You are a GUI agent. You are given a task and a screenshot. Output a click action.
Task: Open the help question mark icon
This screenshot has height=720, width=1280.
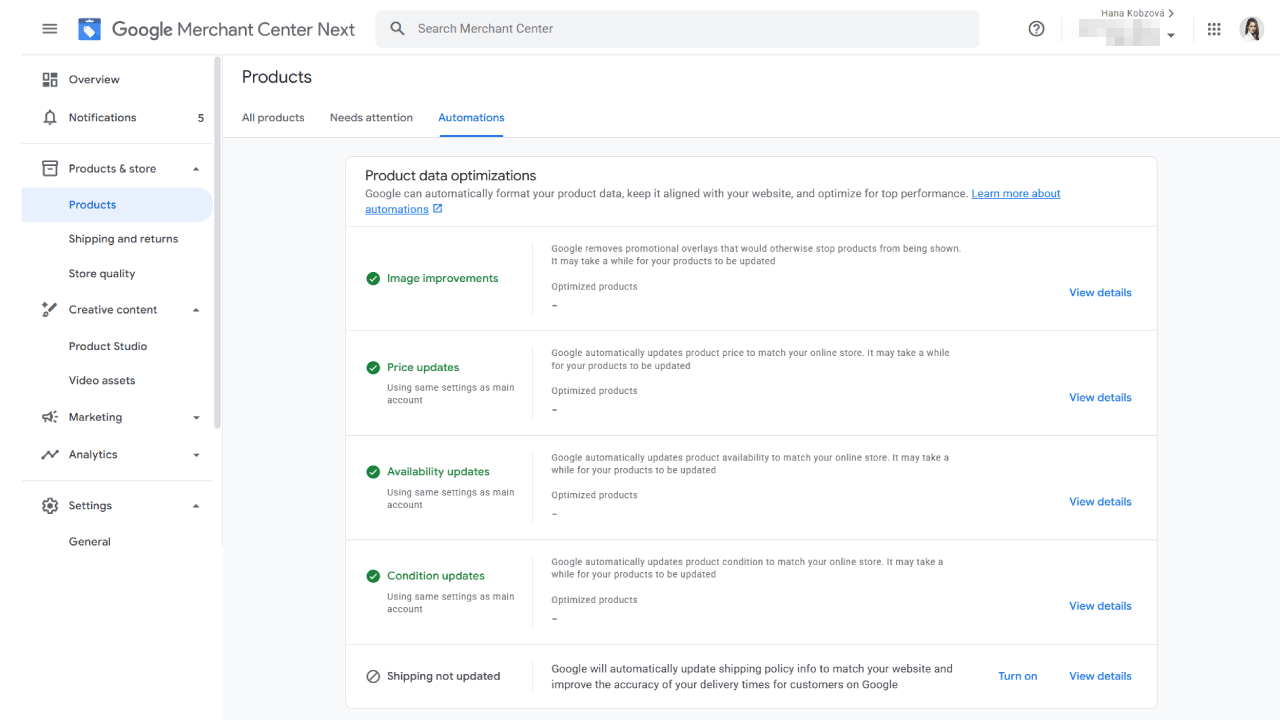(1036, 29)
